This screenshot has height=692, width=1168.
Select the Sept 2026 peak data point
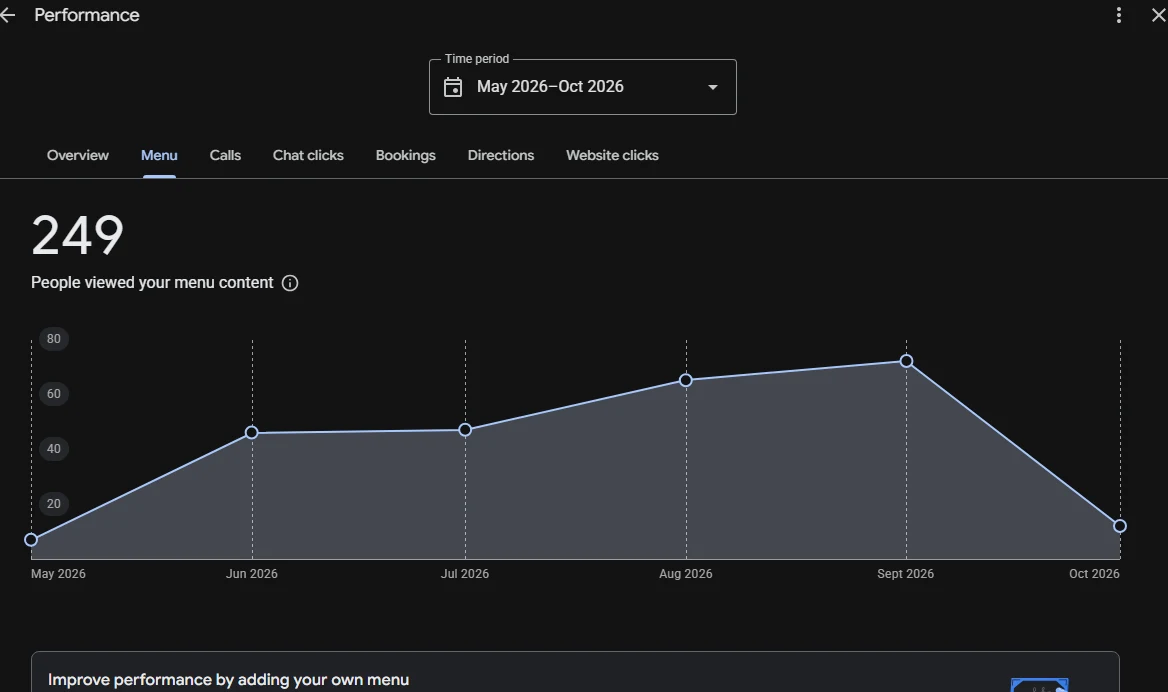tap(907, 361)
